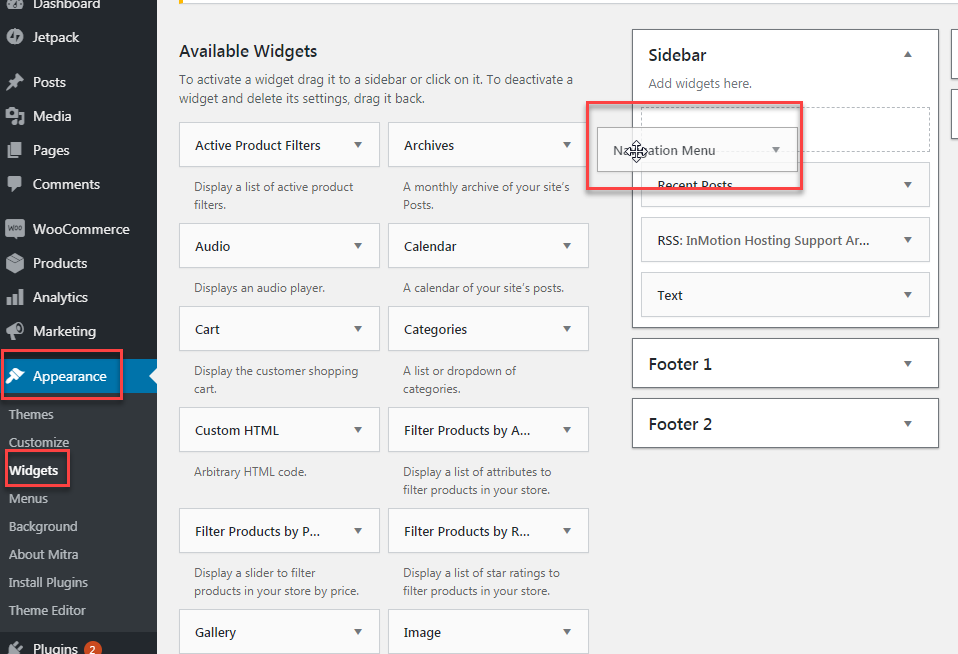Expand the Custom HTML widget arrow
The height and width of the screenshot is (654, 958).
[358, 430]
